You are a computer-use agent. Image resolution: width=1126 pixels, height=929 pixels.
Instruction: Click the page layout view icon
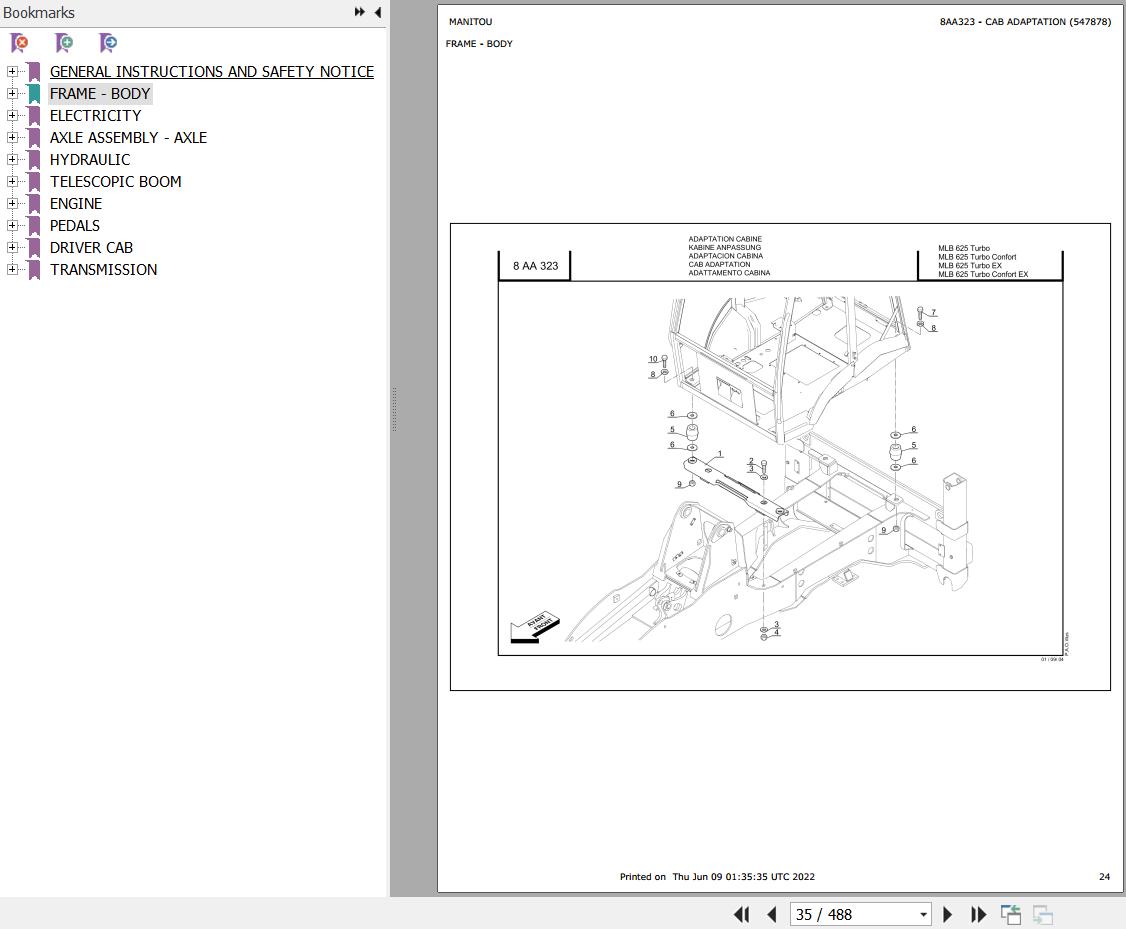pyautogui.click(x=1011, y=914)
